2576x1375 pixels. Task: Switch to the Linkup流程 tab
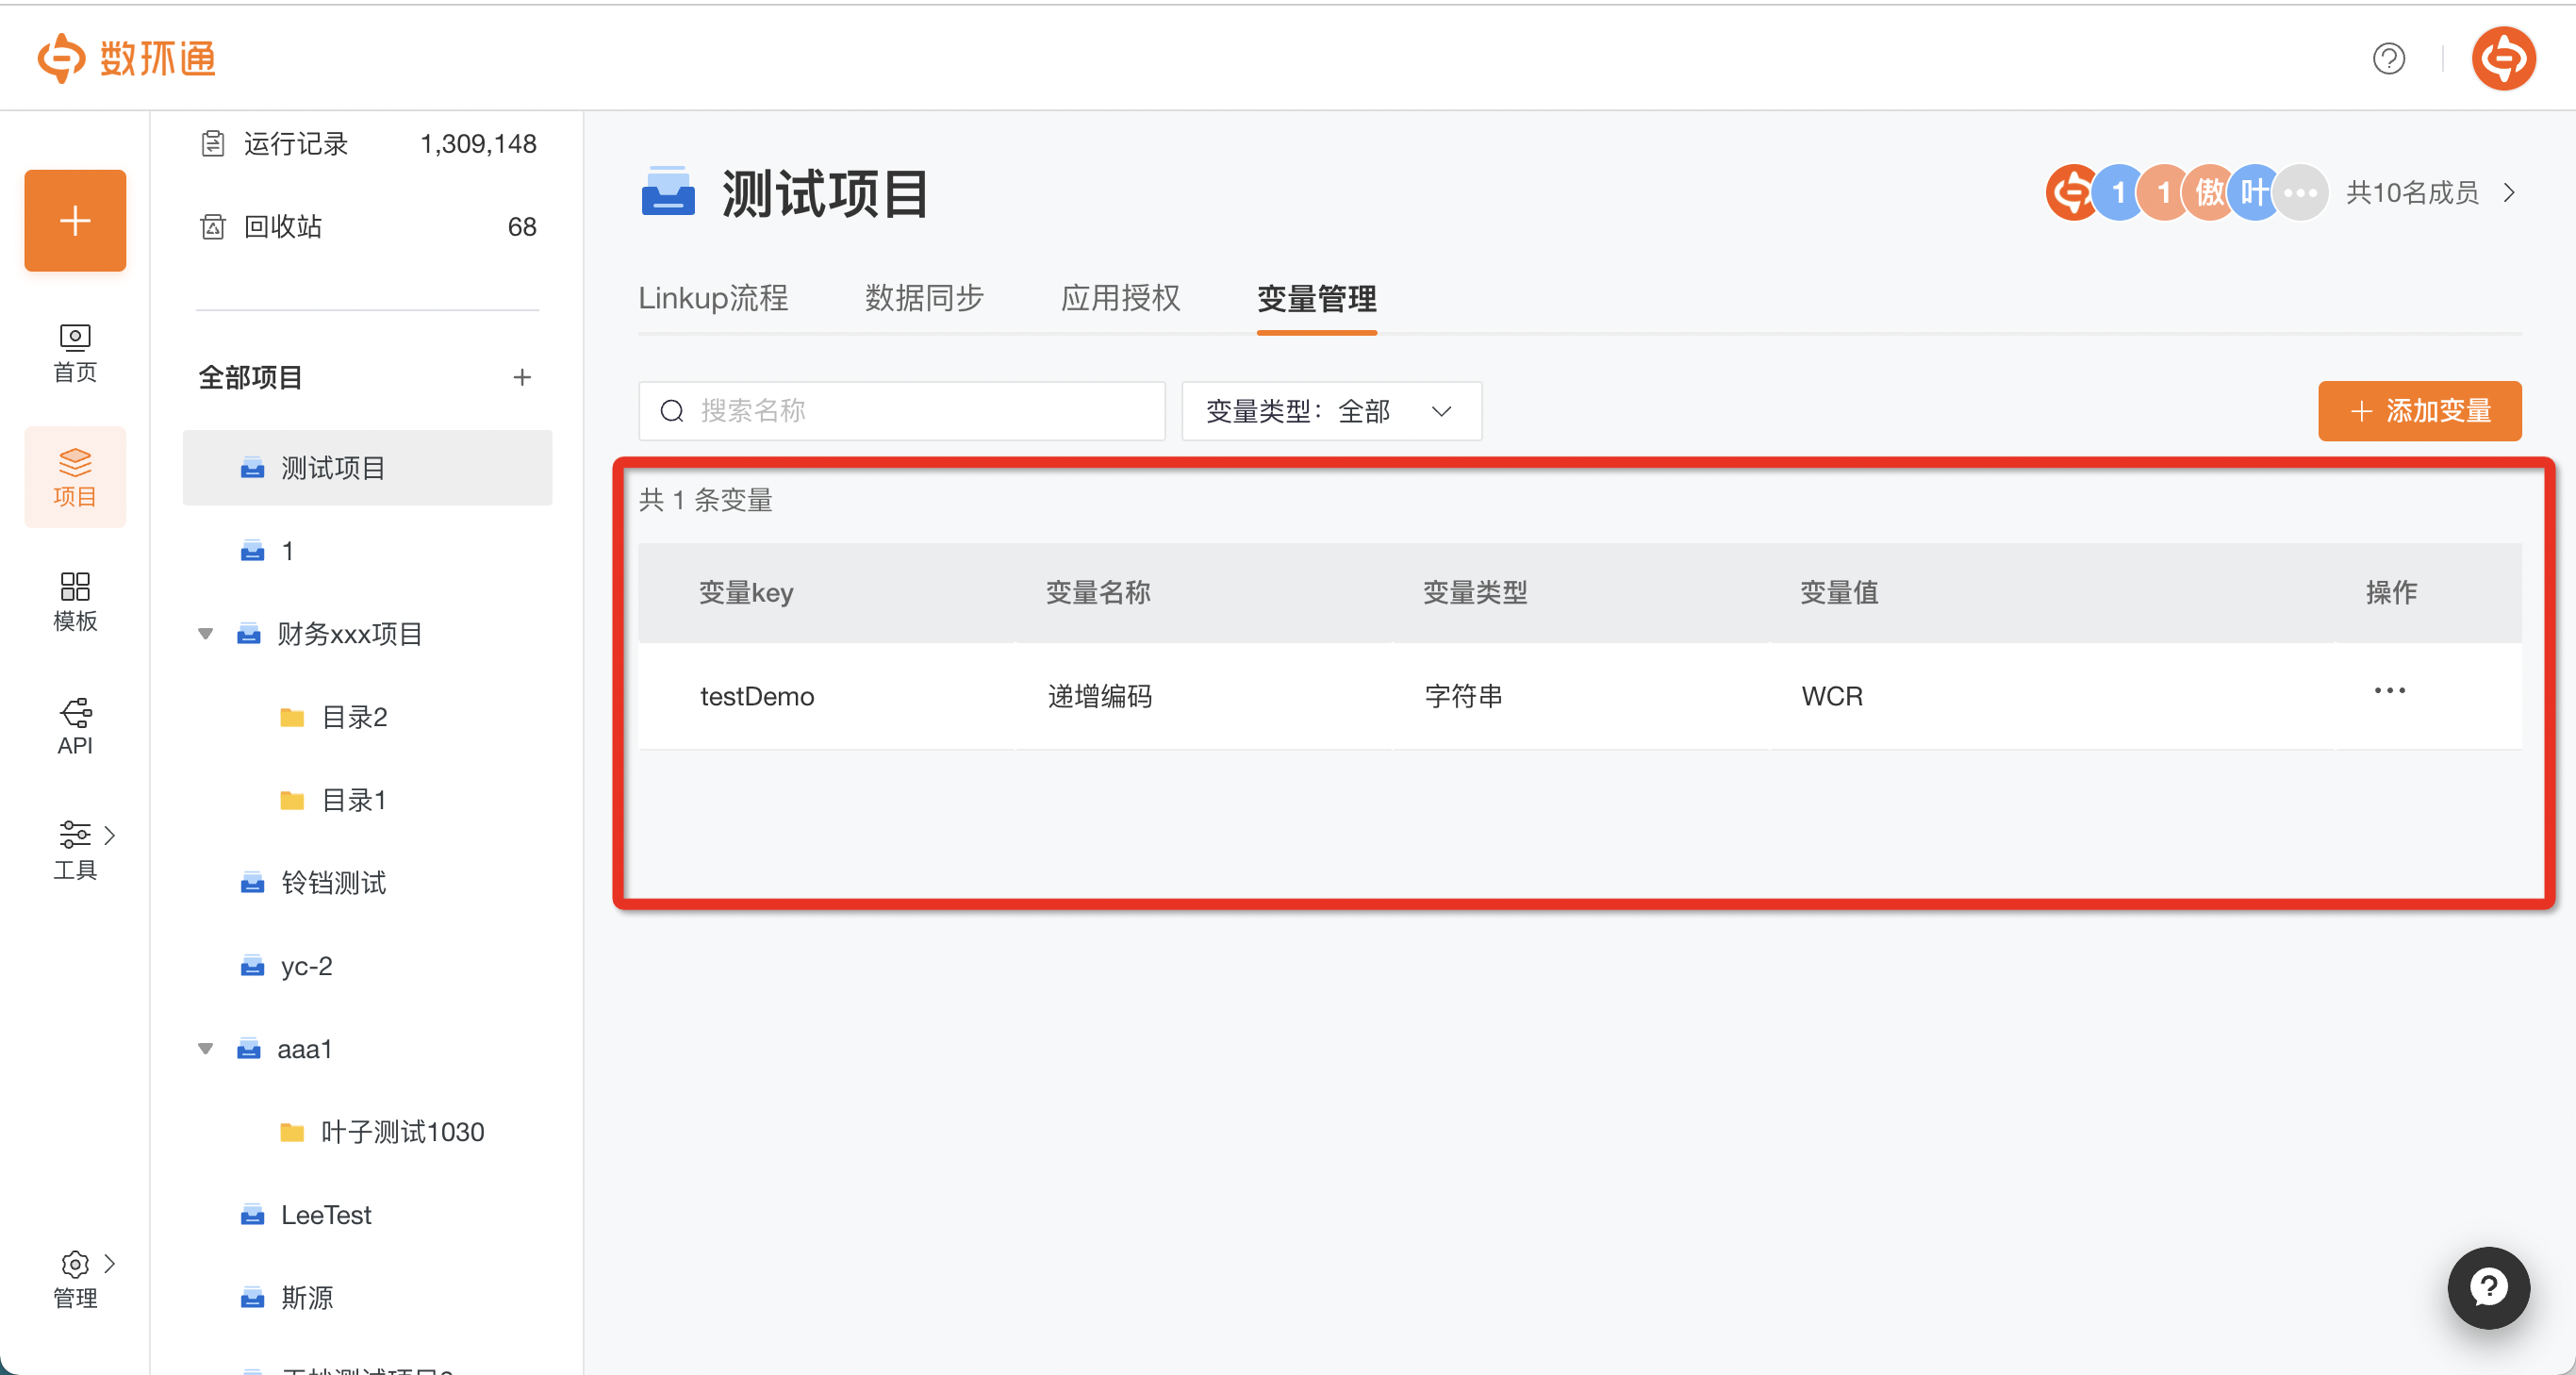(x=713, y=297)
